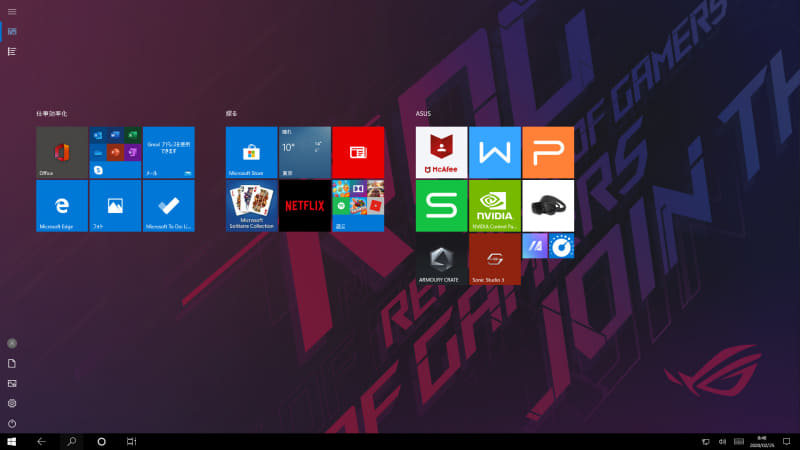Open the orange P (WPS Presentation) tile
800x450 pixels.
(548, 152)
